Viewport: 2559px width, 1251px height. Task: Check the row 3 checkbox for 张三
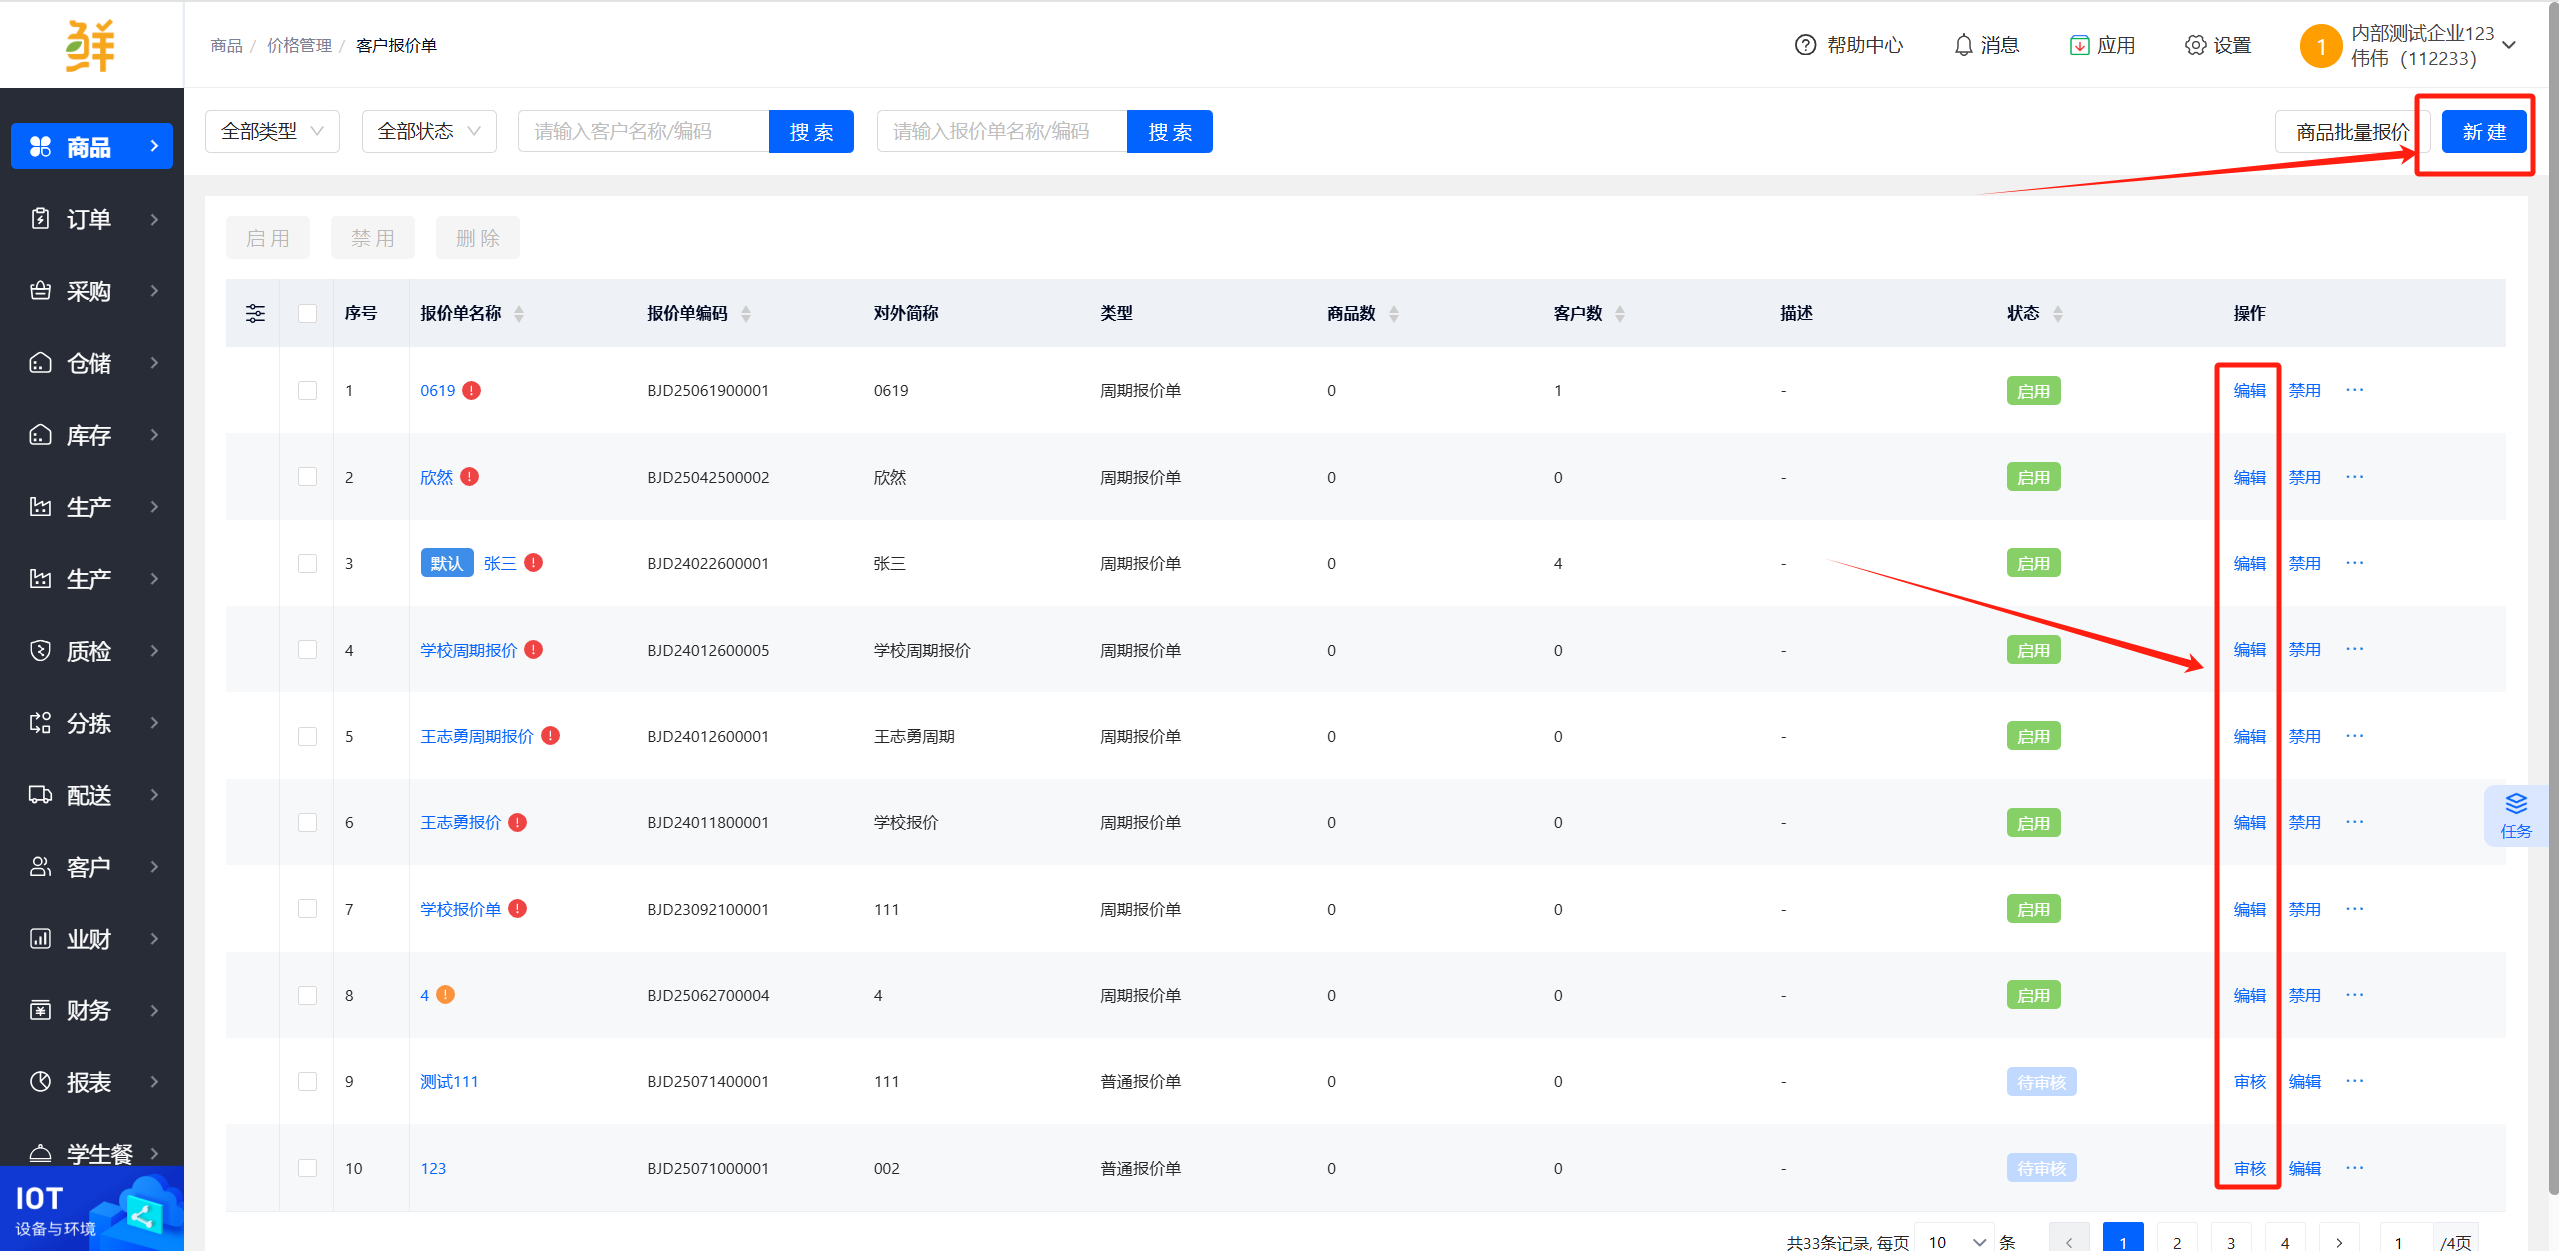pos(307,563)
